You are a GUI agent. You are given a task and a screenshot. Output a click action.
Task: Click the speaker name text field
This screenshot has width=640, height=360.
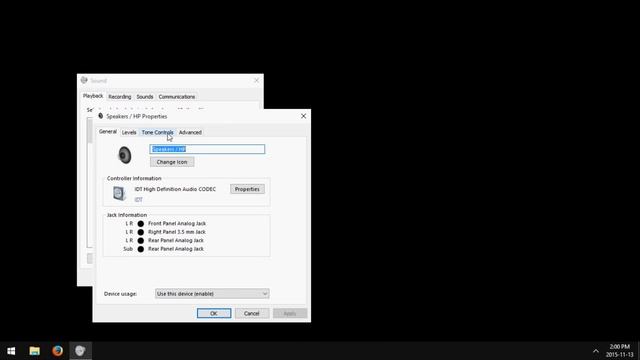(x=207, y=149)
